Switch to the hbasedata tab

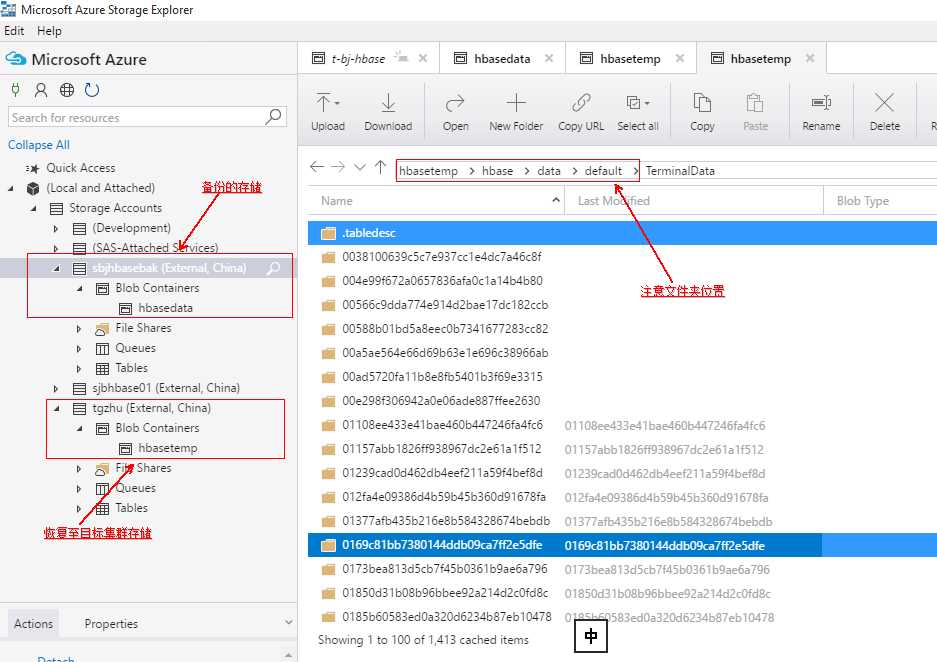point(502,59)
